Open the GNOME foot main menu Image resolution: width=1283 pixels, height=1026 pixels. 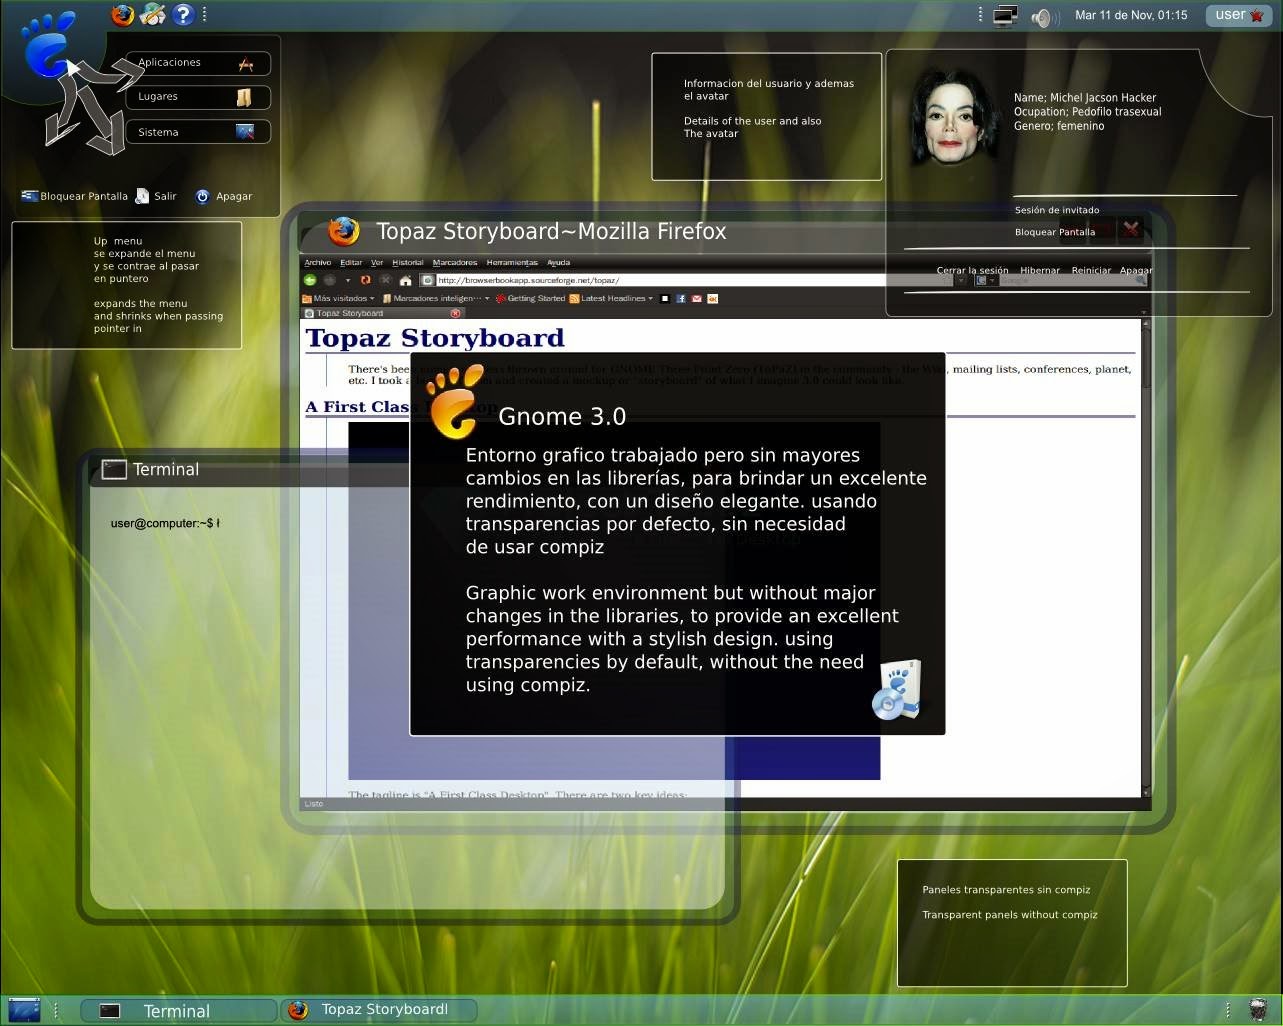point(48,44)
